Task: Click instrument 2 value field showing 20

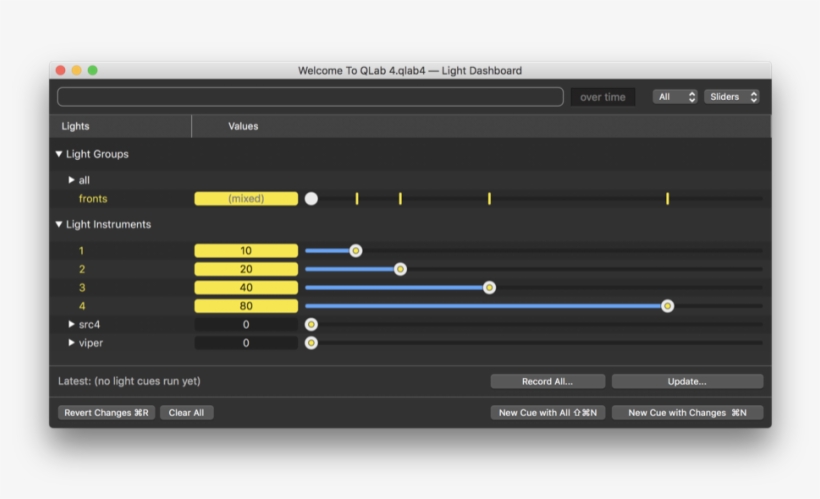Action: coord(246,269)
